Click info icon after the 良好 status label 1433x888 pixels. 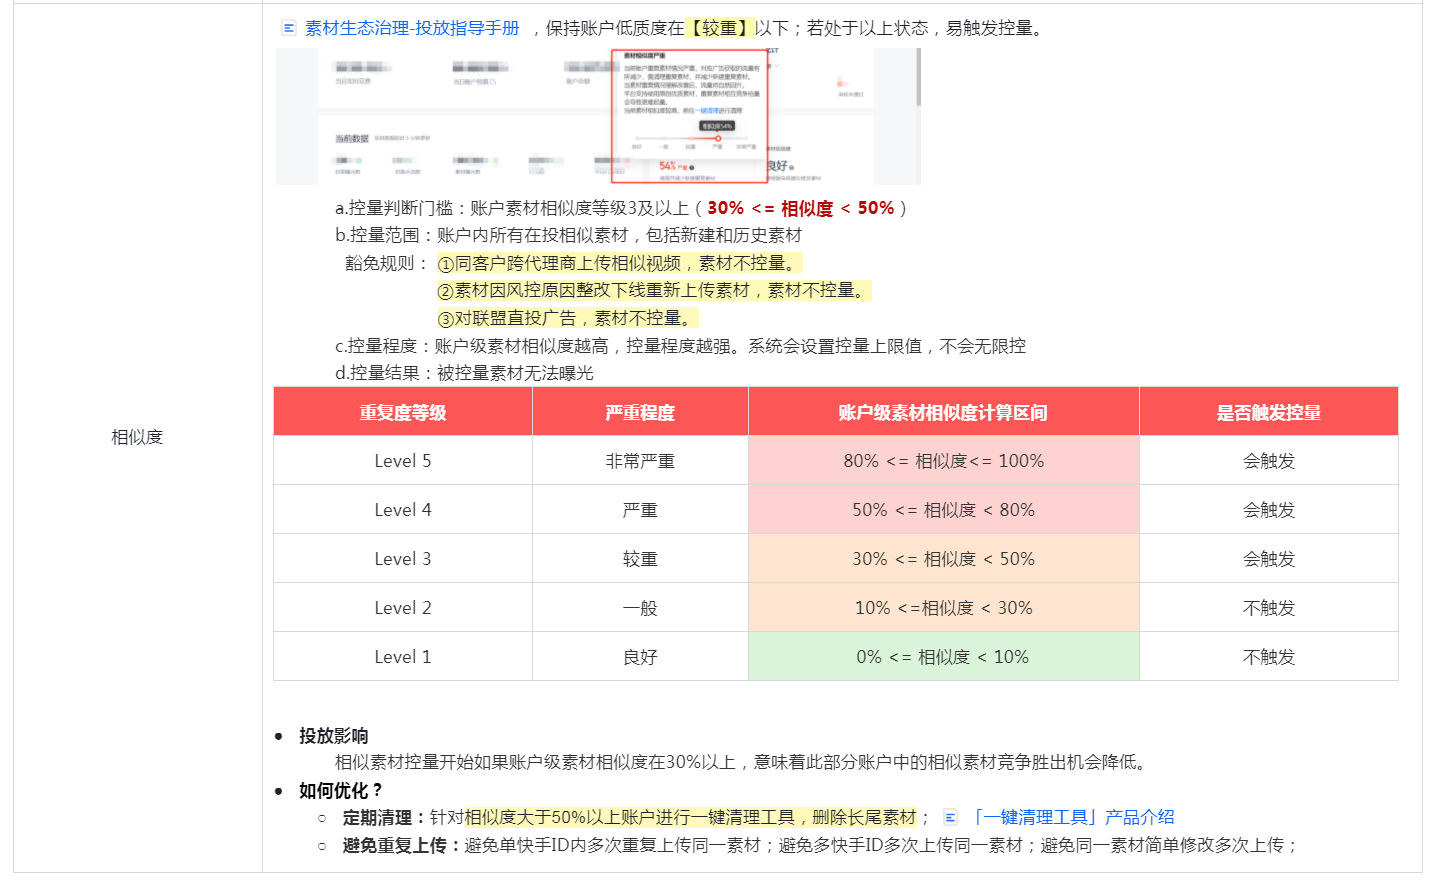click(x=792, y=167)
